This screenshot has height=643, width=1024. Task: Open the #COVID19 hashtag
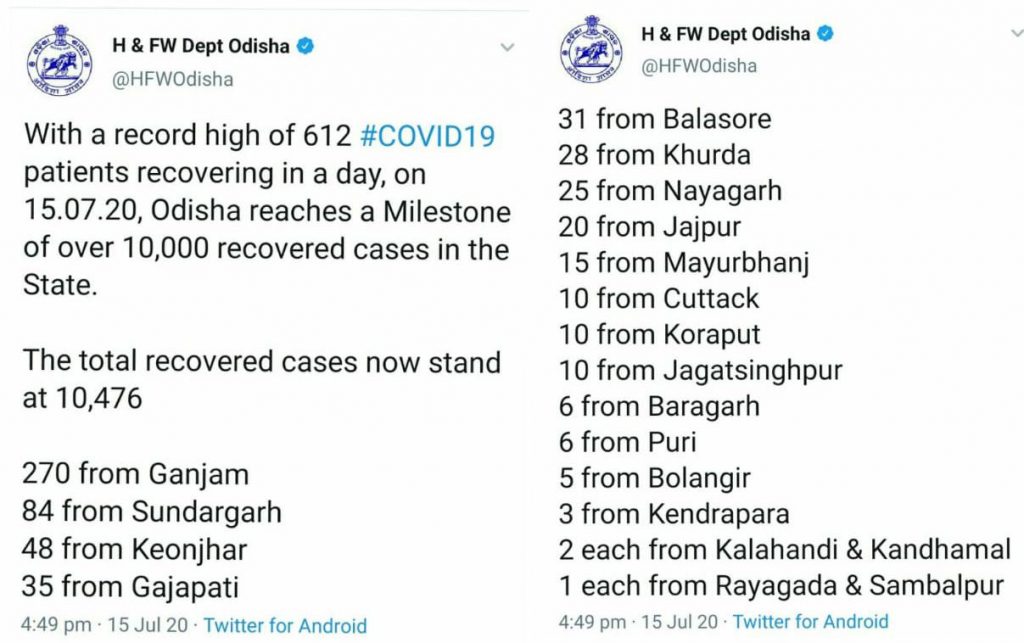tap(427, 136)
